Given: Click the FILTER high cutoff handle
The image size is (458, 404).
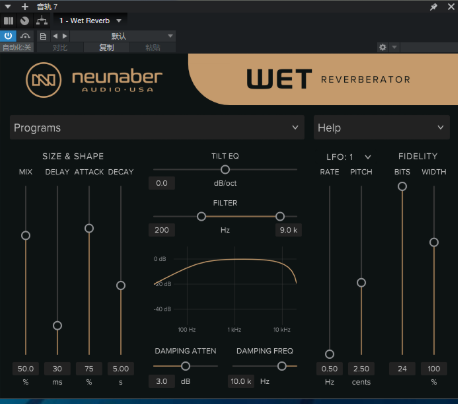Looking at the screenshot, I should 280,217.
